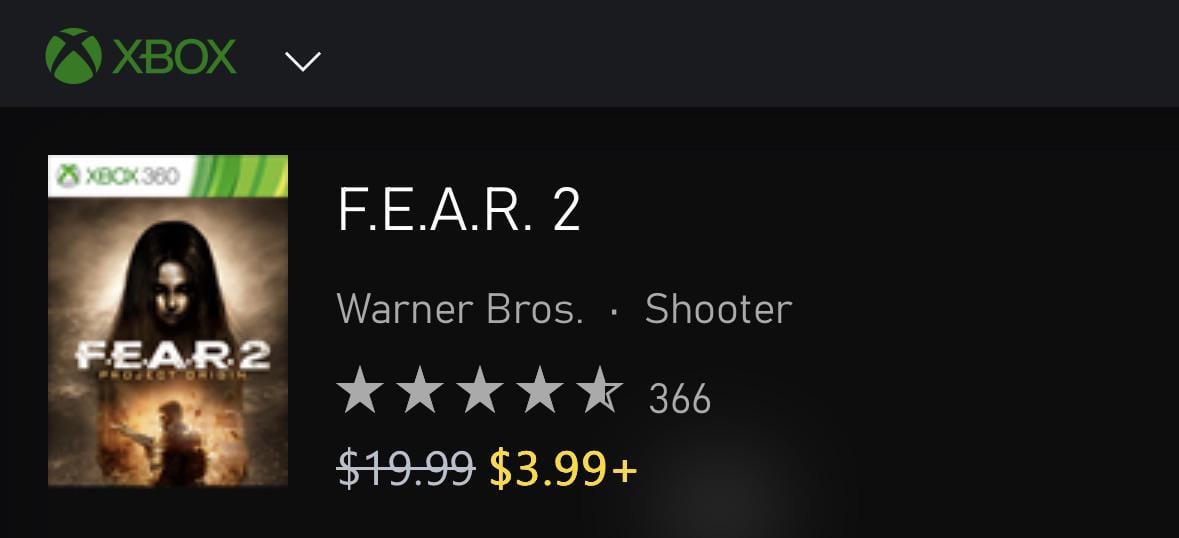The height and width of the screenshot is (538, 1179).
Task: Click the XBOX wordmark text
Action: [x=174, y=57]
